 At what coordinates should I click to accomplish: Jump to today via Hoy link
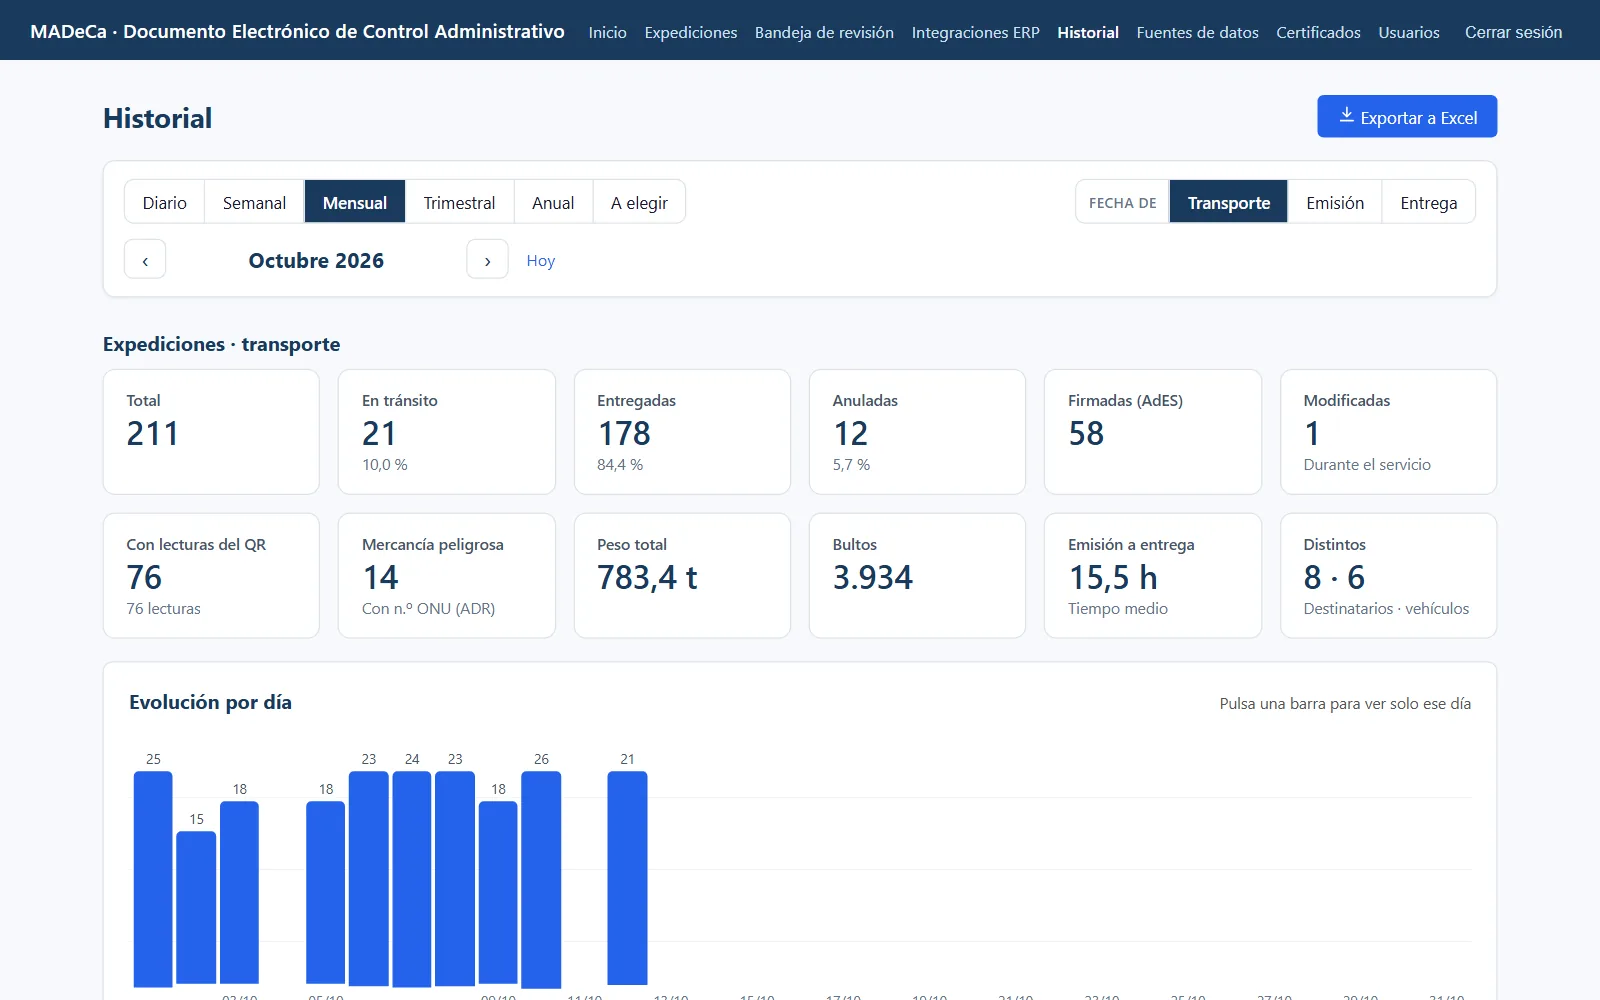point(540,260)
